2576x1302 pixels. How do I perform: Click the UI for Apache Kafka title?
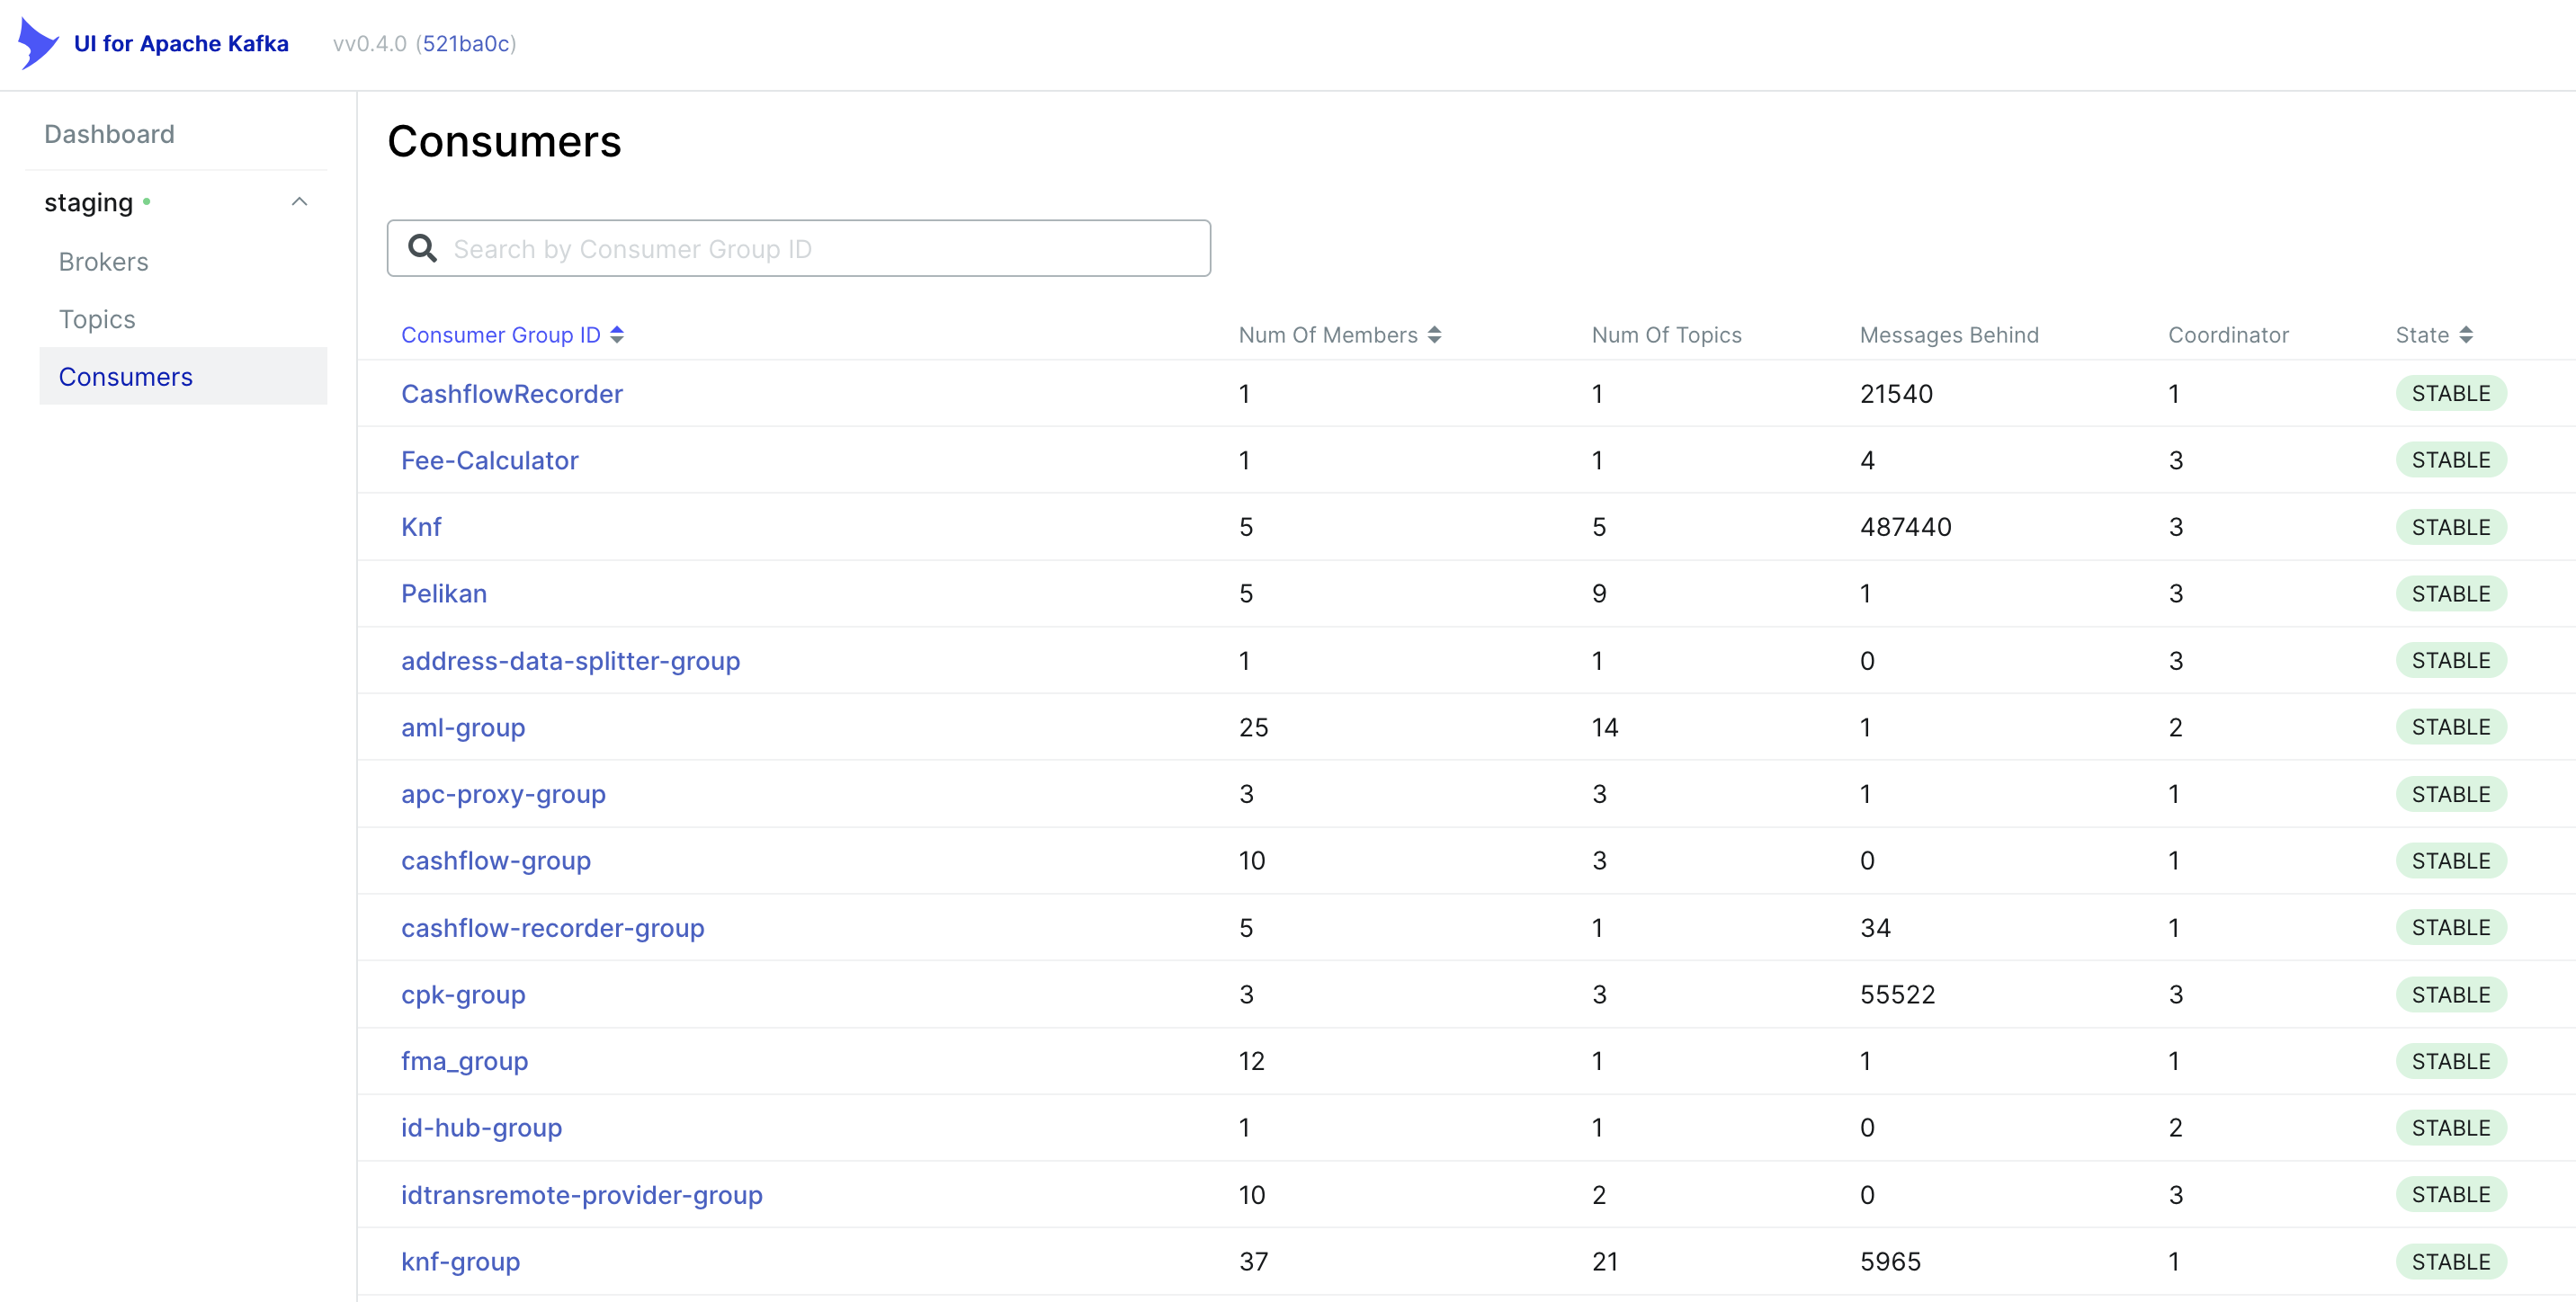coord(181,43)
